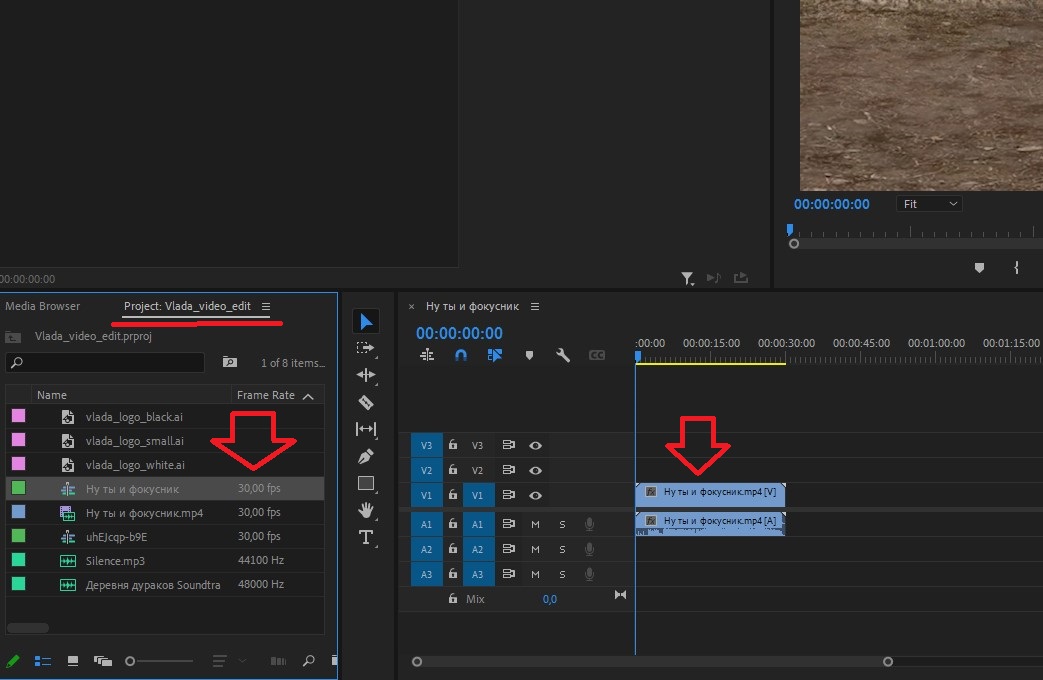Screen dimensions: 1043x680
Task: Toggle project writable pencil icon
Action: pyautogui.click(x=13, y=661)
